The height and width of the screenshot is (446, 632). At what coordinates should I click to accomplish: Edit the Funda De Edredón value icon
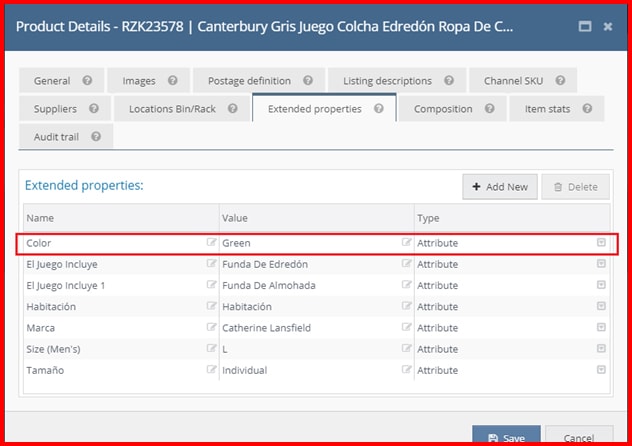coord(407,263)
